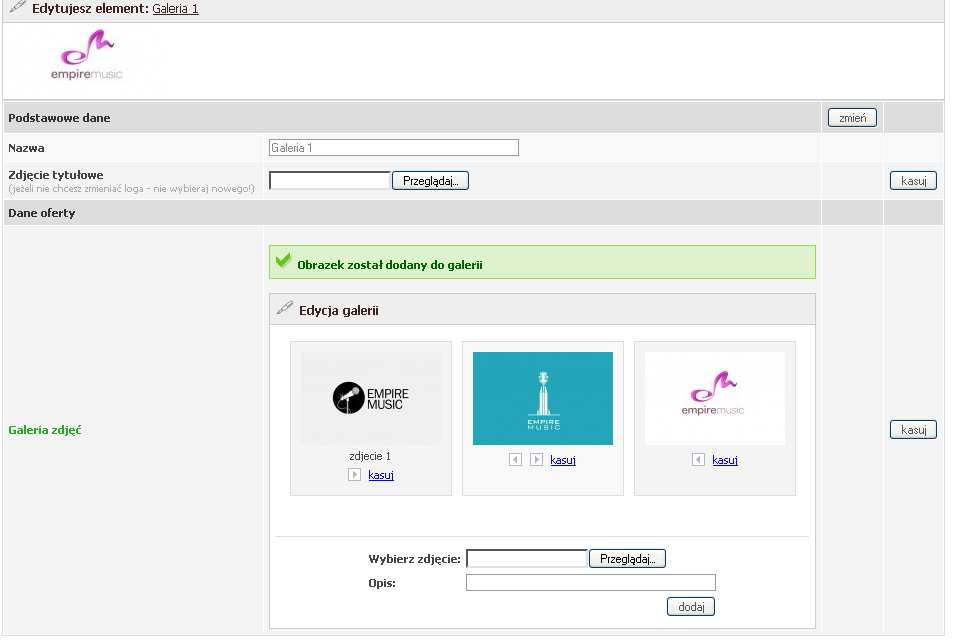Focus the Nazwa input field
Screen dimensions: 953x642
[394, 148]
